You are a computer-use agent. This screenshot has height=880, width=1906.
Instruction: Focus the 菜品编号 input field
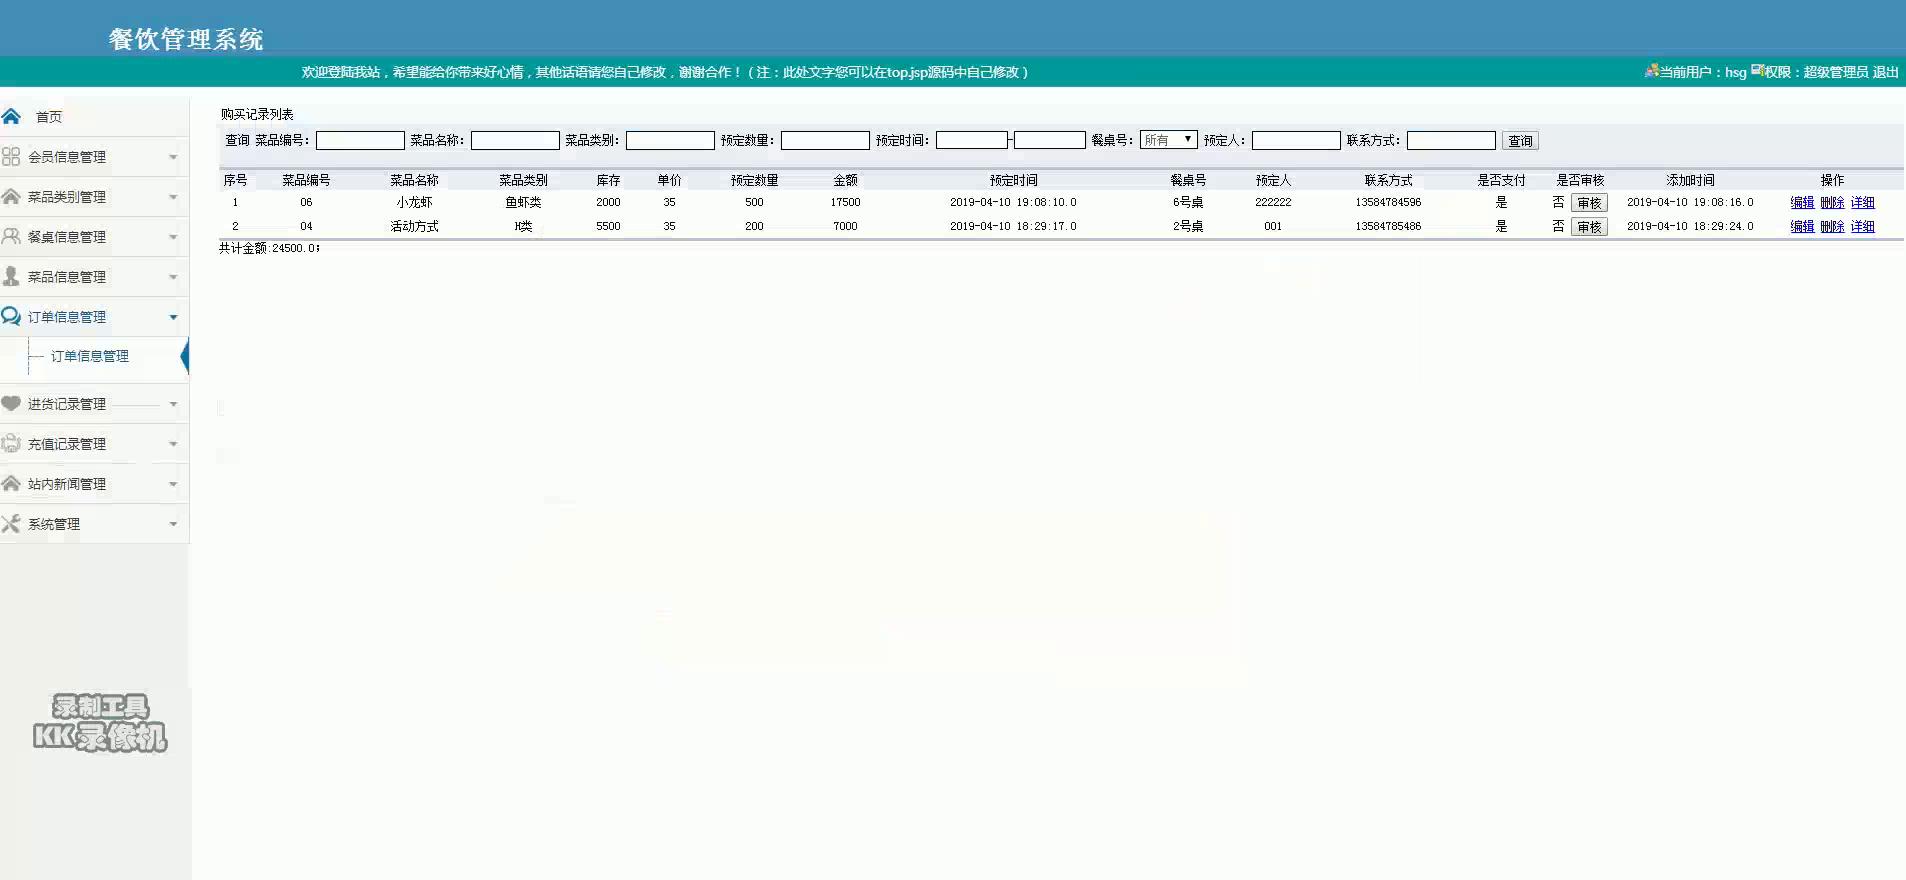tap(360, 140)
